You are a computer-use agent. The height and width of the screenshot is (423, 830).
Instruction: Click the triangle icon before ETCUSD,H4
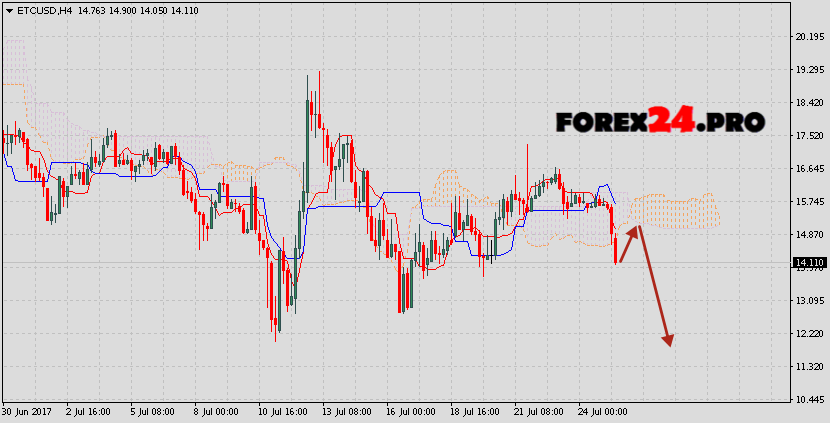8,11
